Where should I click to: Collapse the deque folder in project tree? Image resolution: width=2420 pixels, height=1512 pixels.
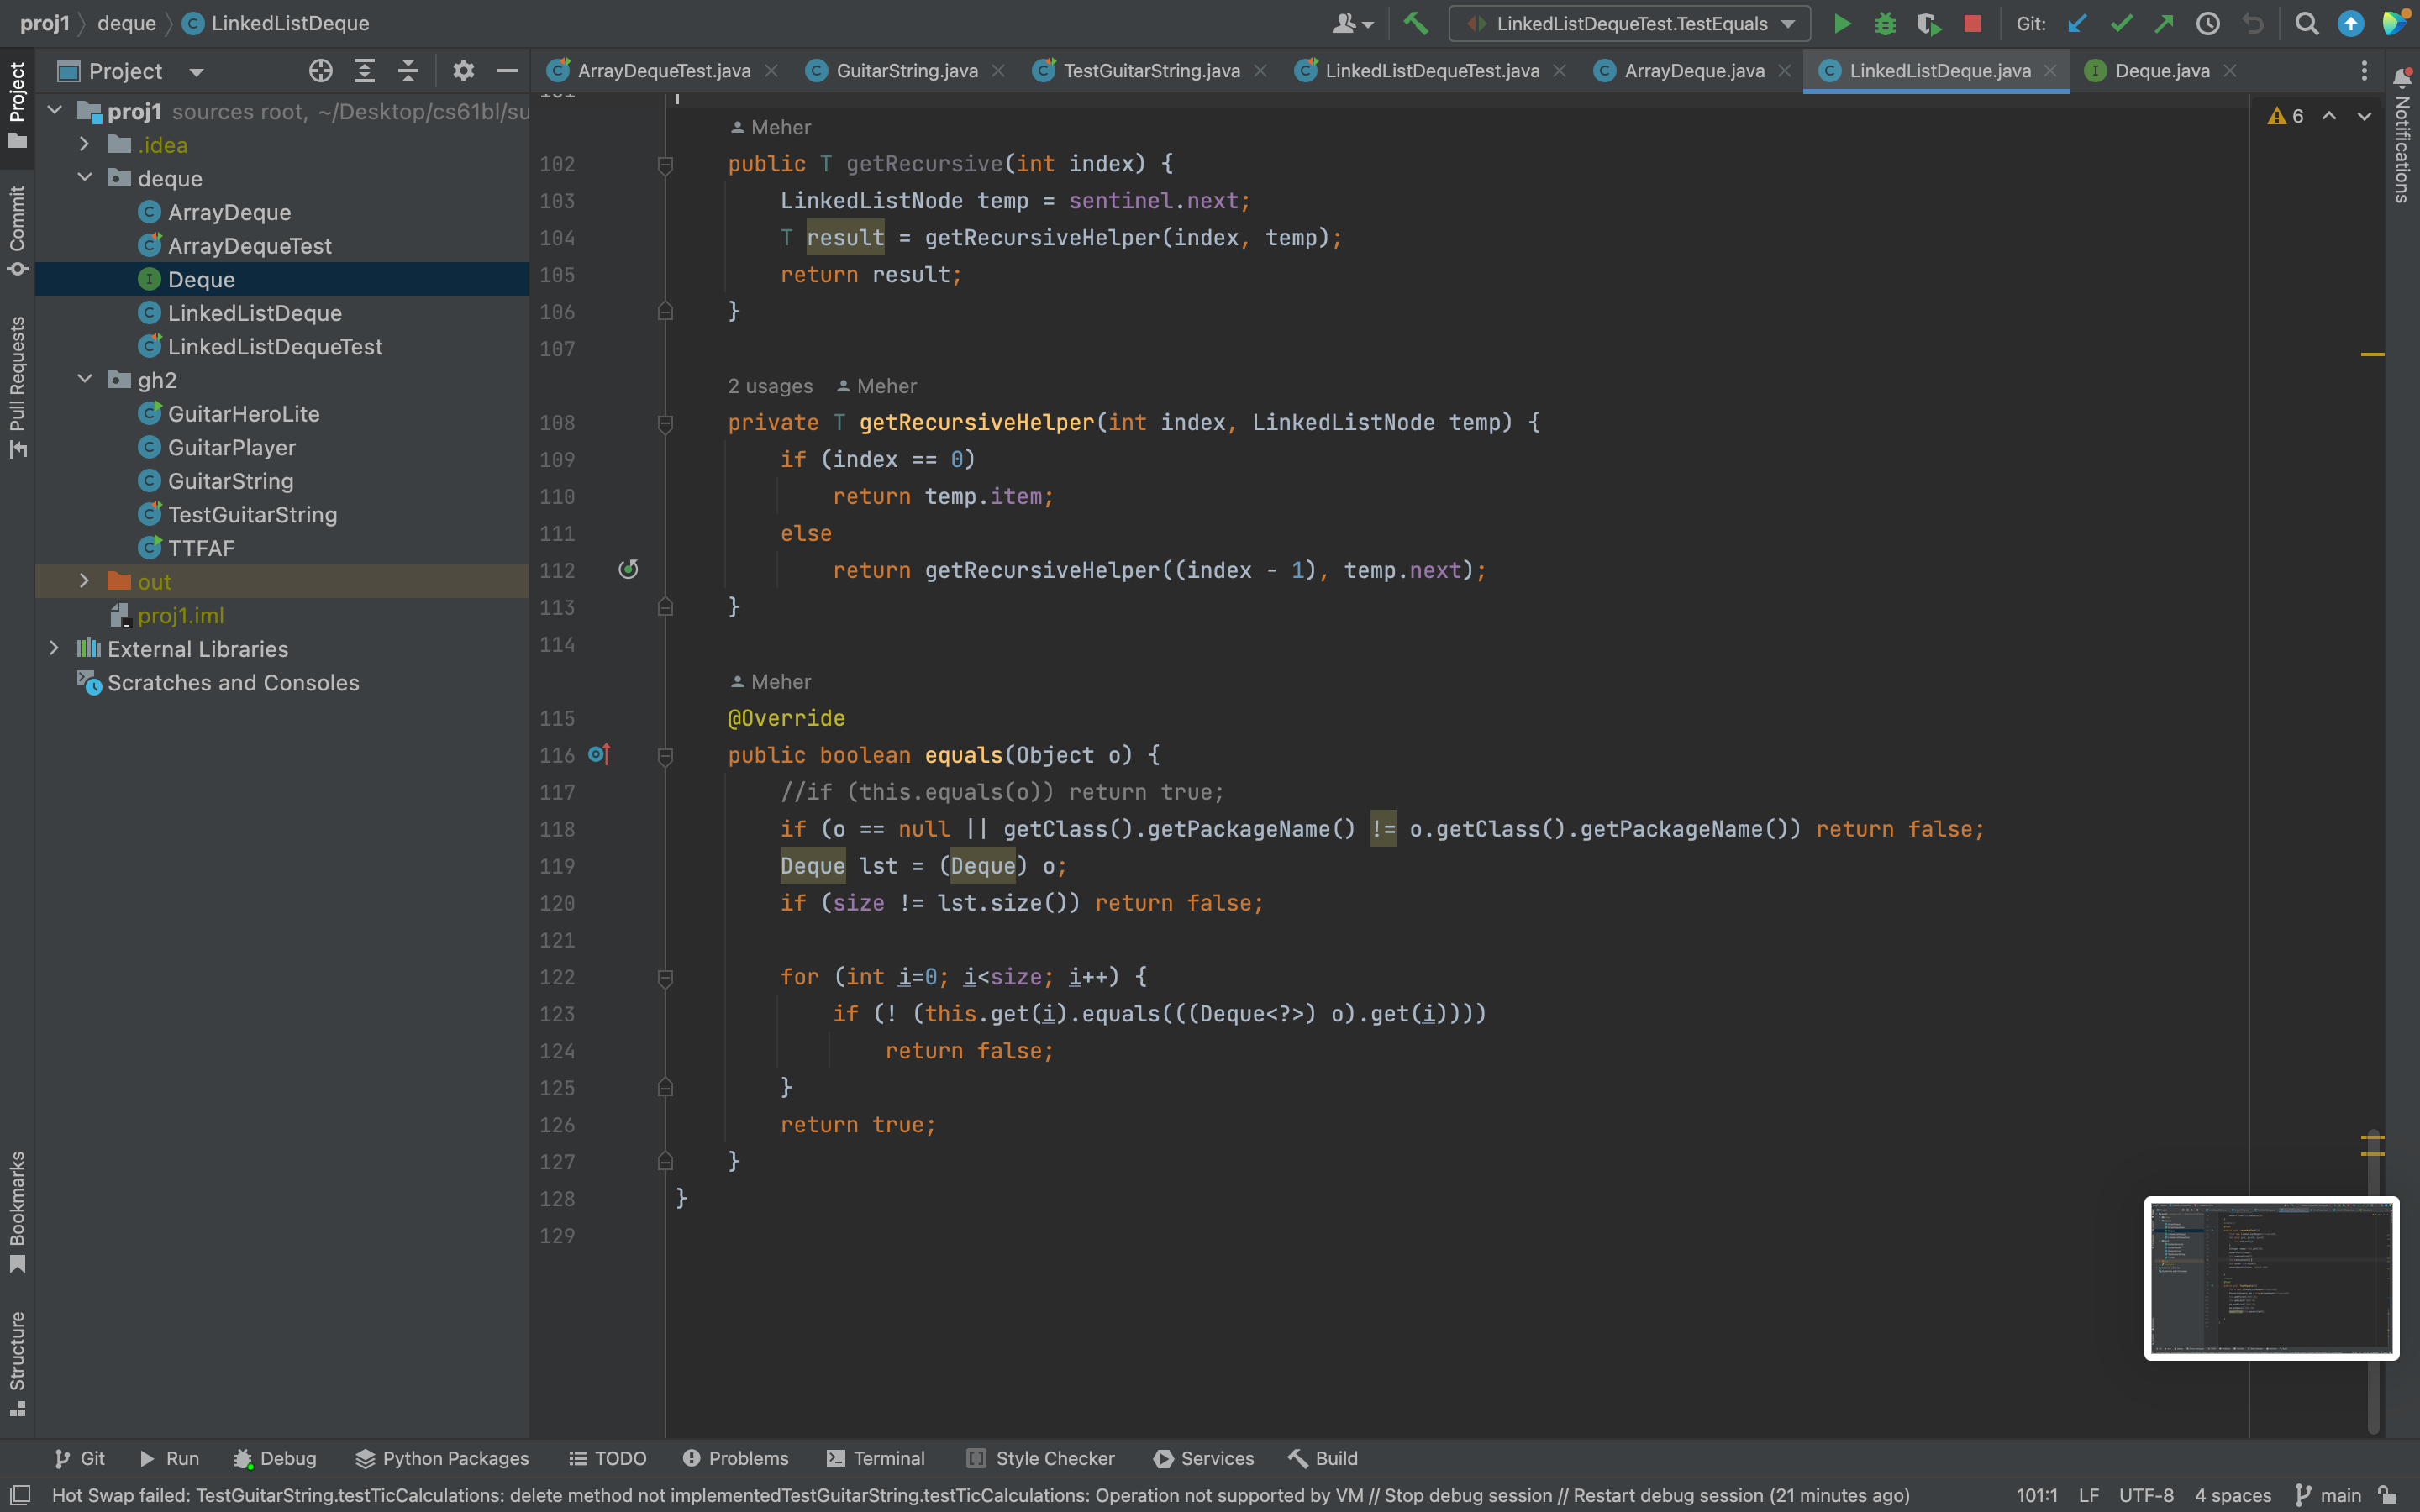(85, 178)
